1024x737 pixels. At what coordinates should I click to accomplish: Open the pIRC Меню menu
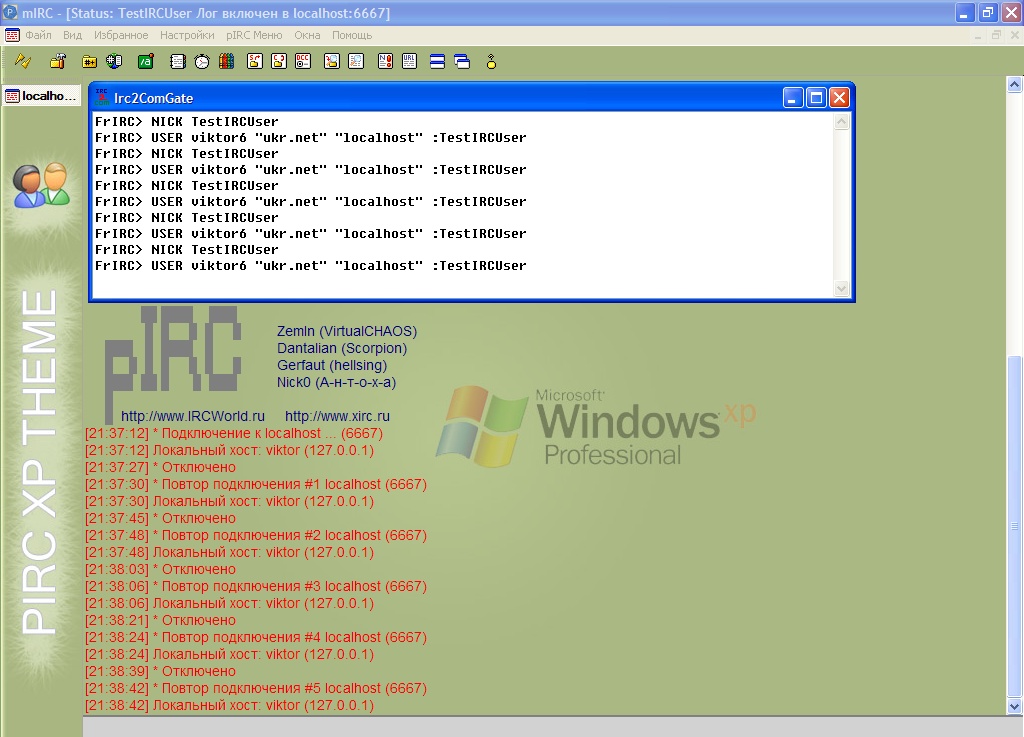click(x=254, y=35)
